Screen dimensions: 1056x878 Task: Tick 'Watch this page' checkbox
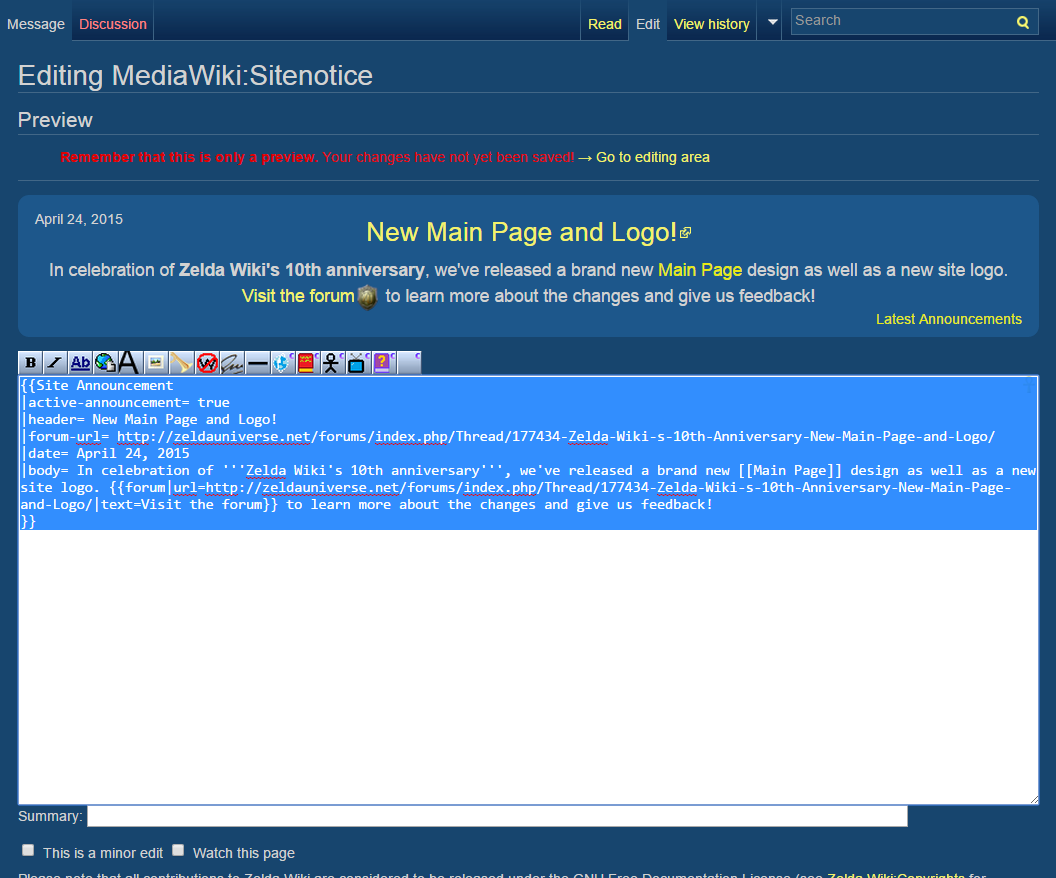[178, 850]
